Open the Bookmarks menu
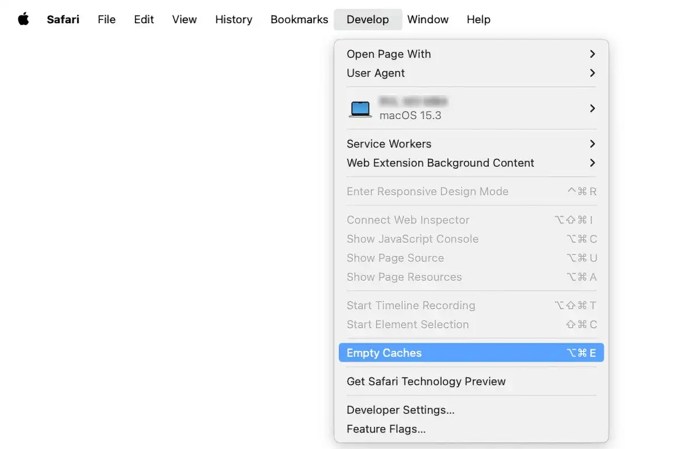Image resolution: width=700 pixels, height=449 pixels. click(299, 19)
